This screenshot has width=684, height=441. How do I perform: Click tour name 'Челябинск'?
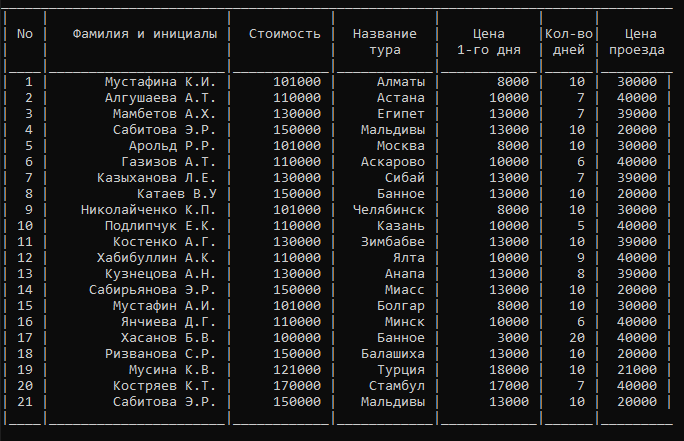389,210
